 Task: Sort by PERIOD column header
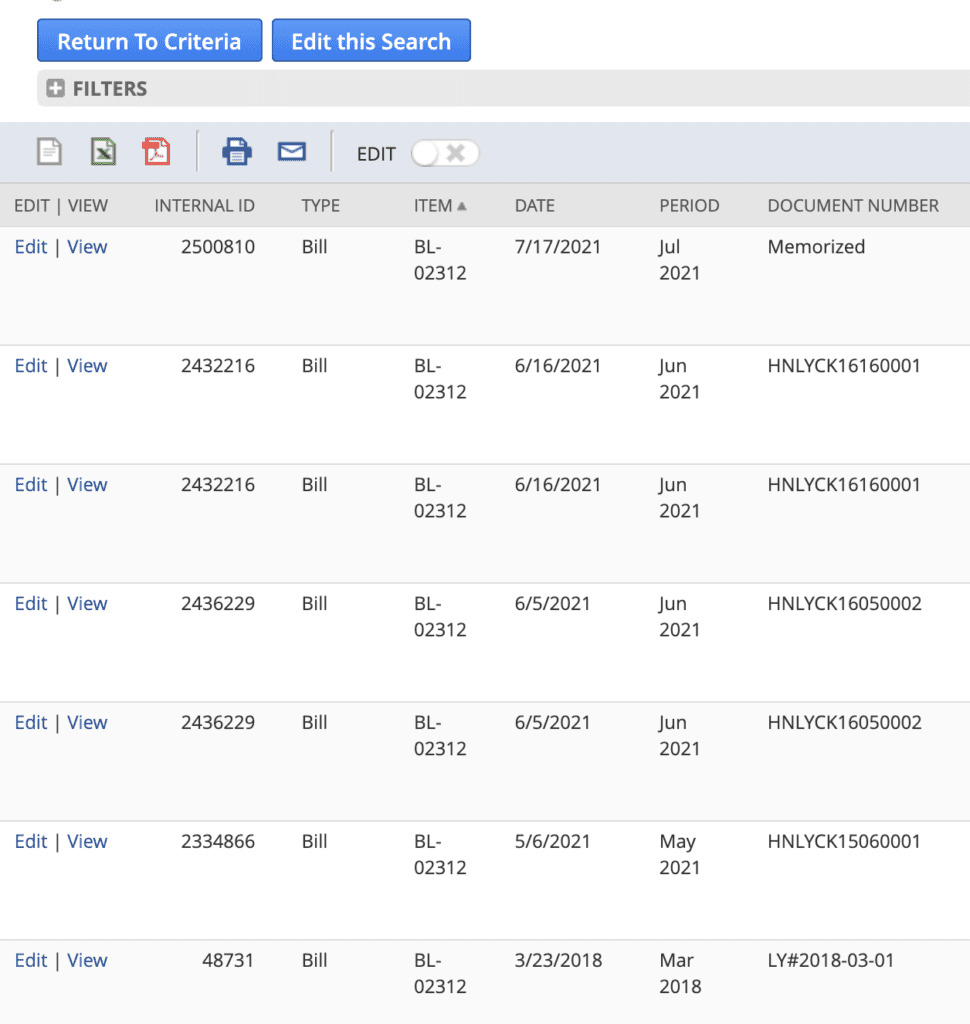point(689,206)
